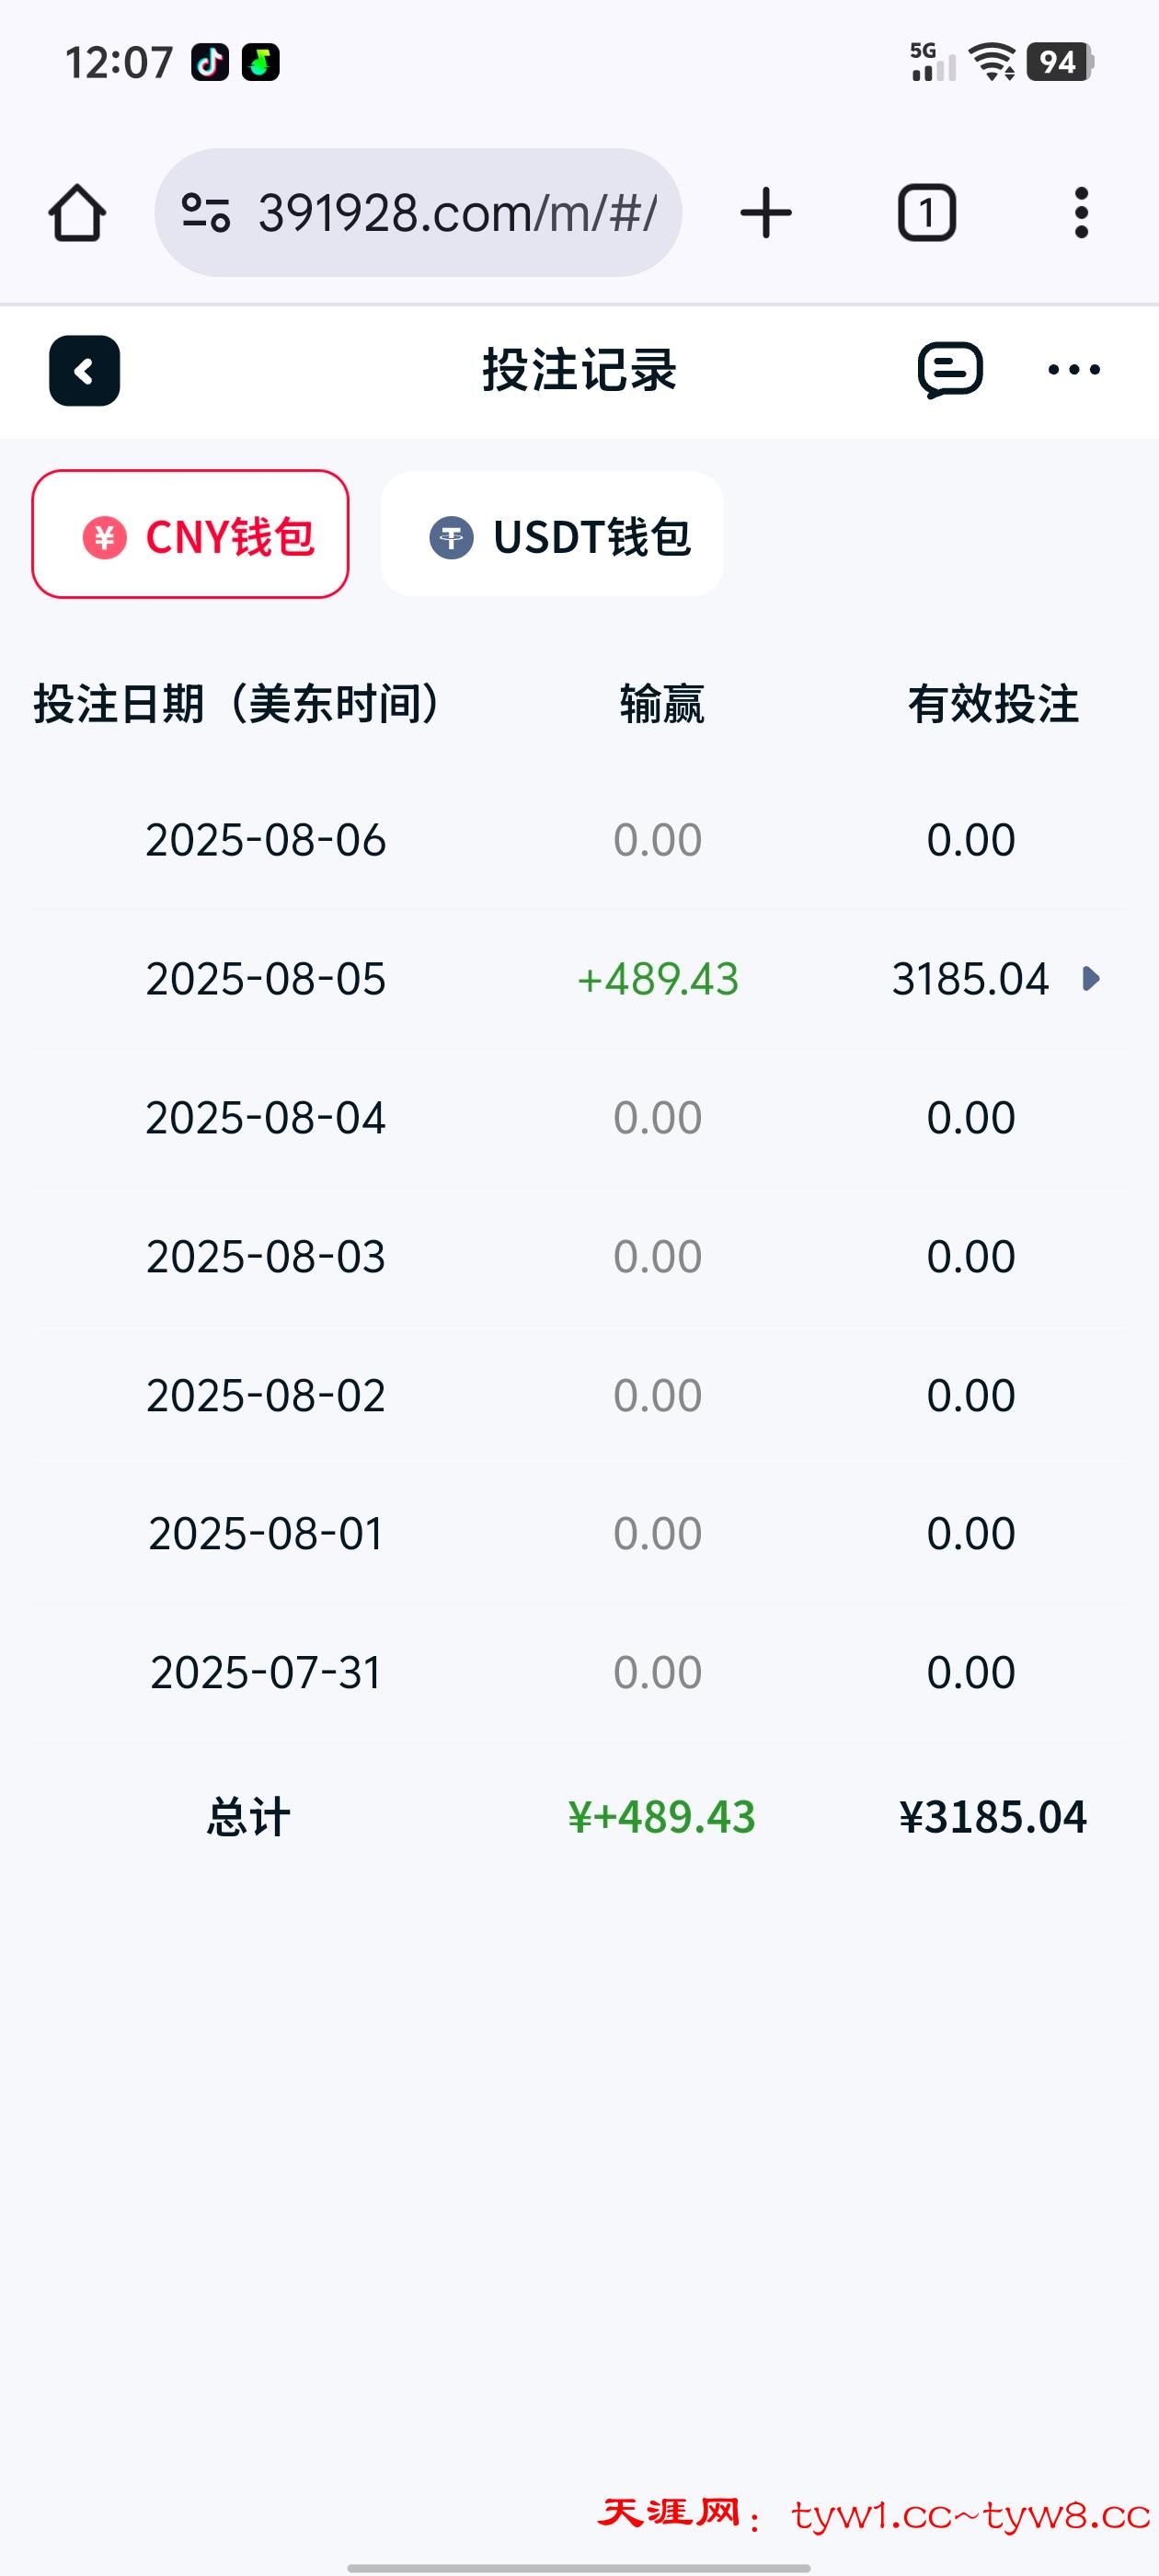Tap the battery indicator showing 94
The height and width of the screenshot is (2576, 1159).
1059,62
